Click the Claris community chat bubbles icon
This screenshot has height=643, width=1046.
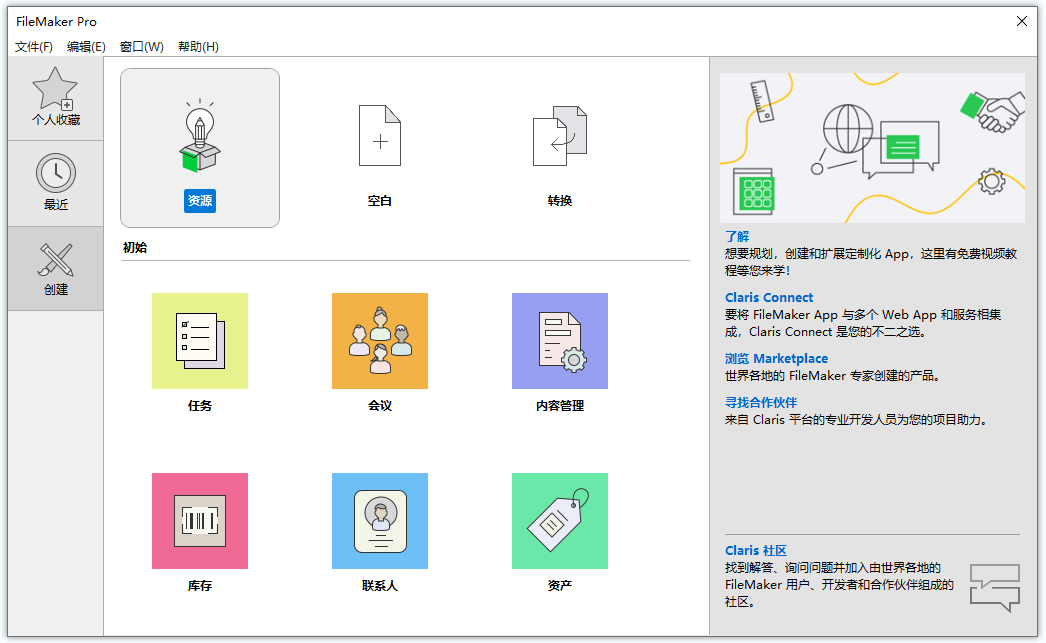(995, 588)
